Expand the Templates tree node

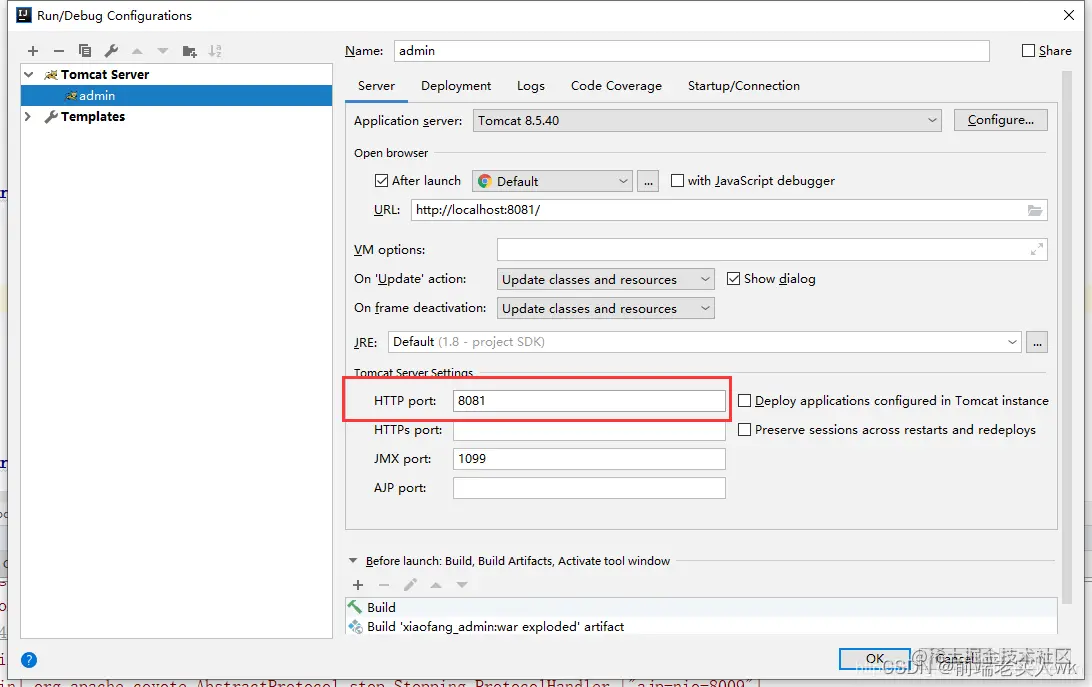[x=28, y=116]
